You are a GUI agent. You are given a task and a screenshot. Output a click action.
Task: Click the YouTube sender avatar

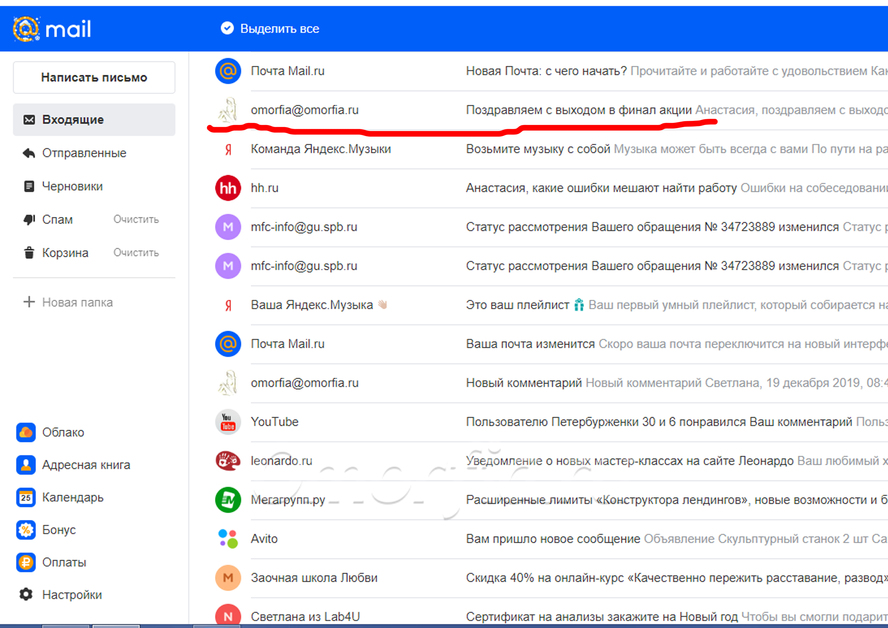(x=228, y=422)
